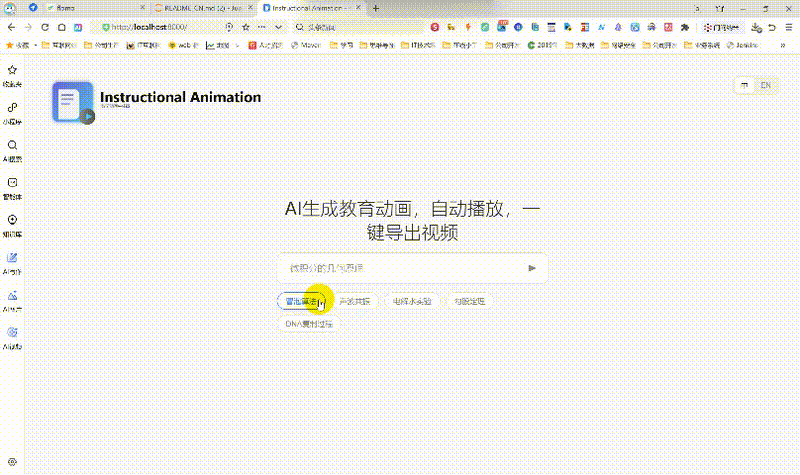
Task: Choose the second example topic chip
Action: [355, 301]
